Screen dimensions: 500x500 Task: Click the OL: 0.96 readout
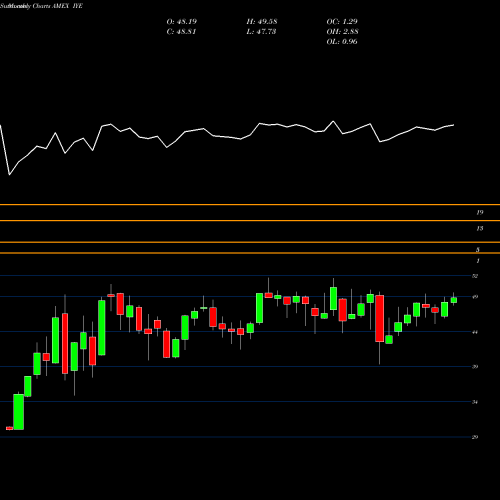coord(342,42)
